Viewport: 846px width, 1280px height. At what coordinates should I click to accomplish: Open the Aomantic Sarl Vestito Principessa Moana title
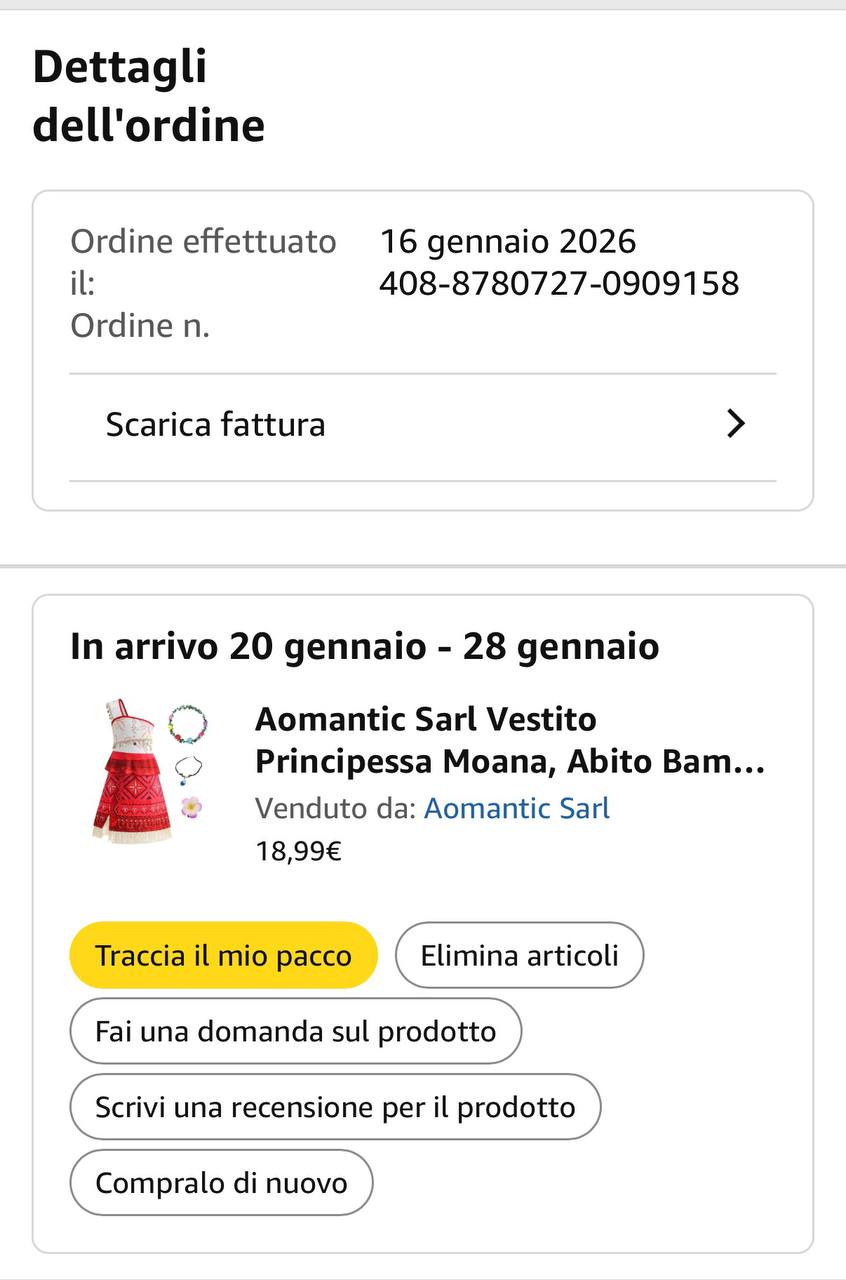click(x=509, y=740)
